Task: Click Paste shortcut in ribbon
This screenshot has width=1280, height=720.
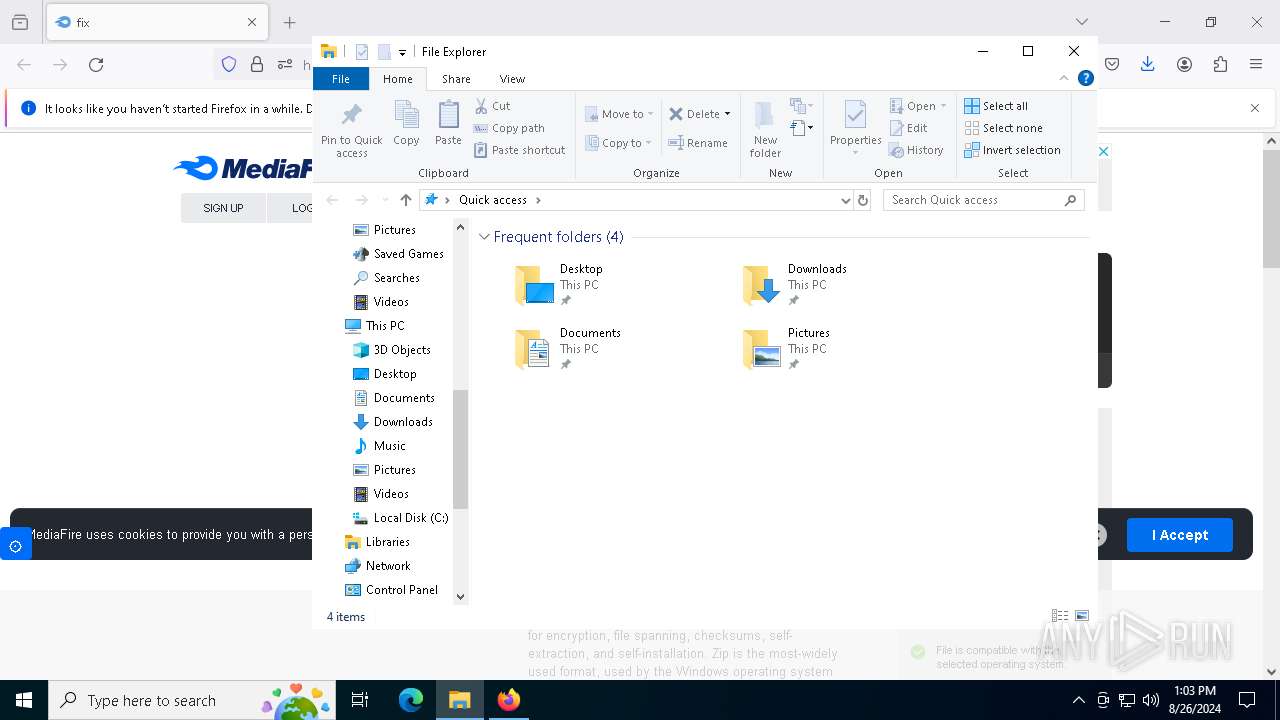Action: click(519, 150)
